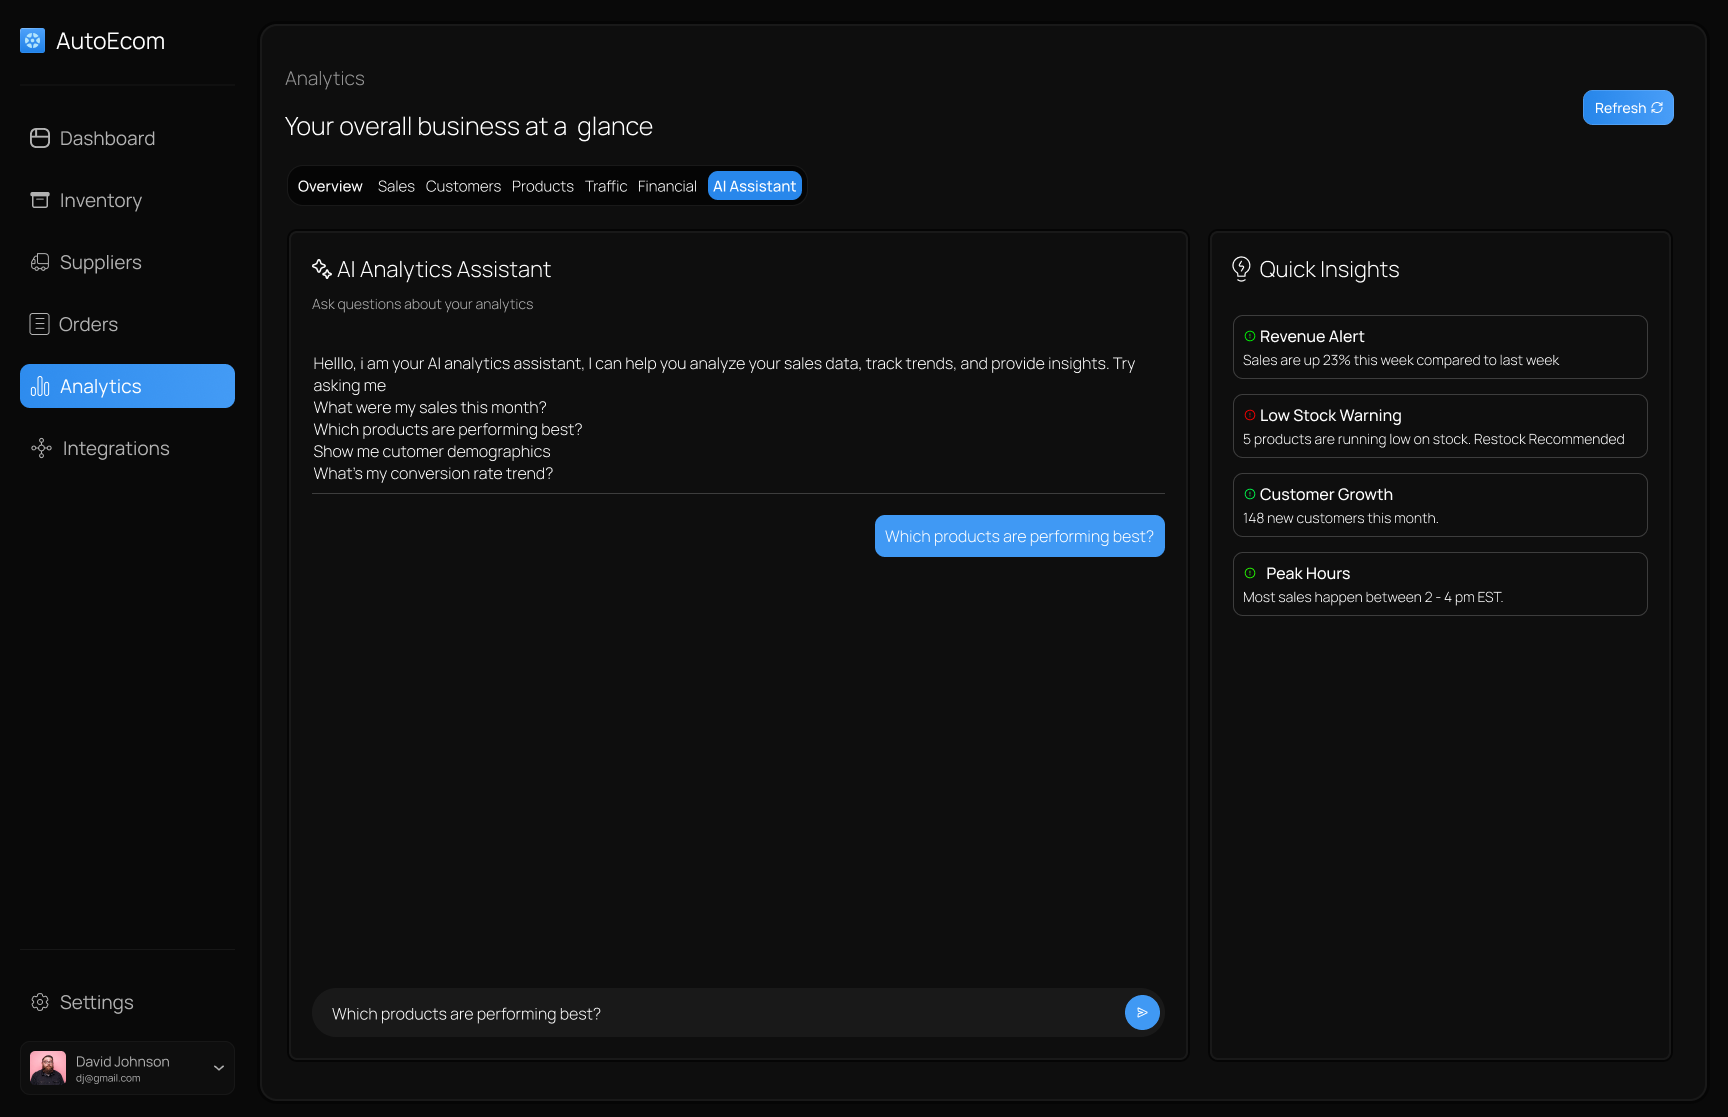Viewport: 1728px width, 1117px height.
Task: Select the Analytics sidebar item
Action: (x=127, y=386)
